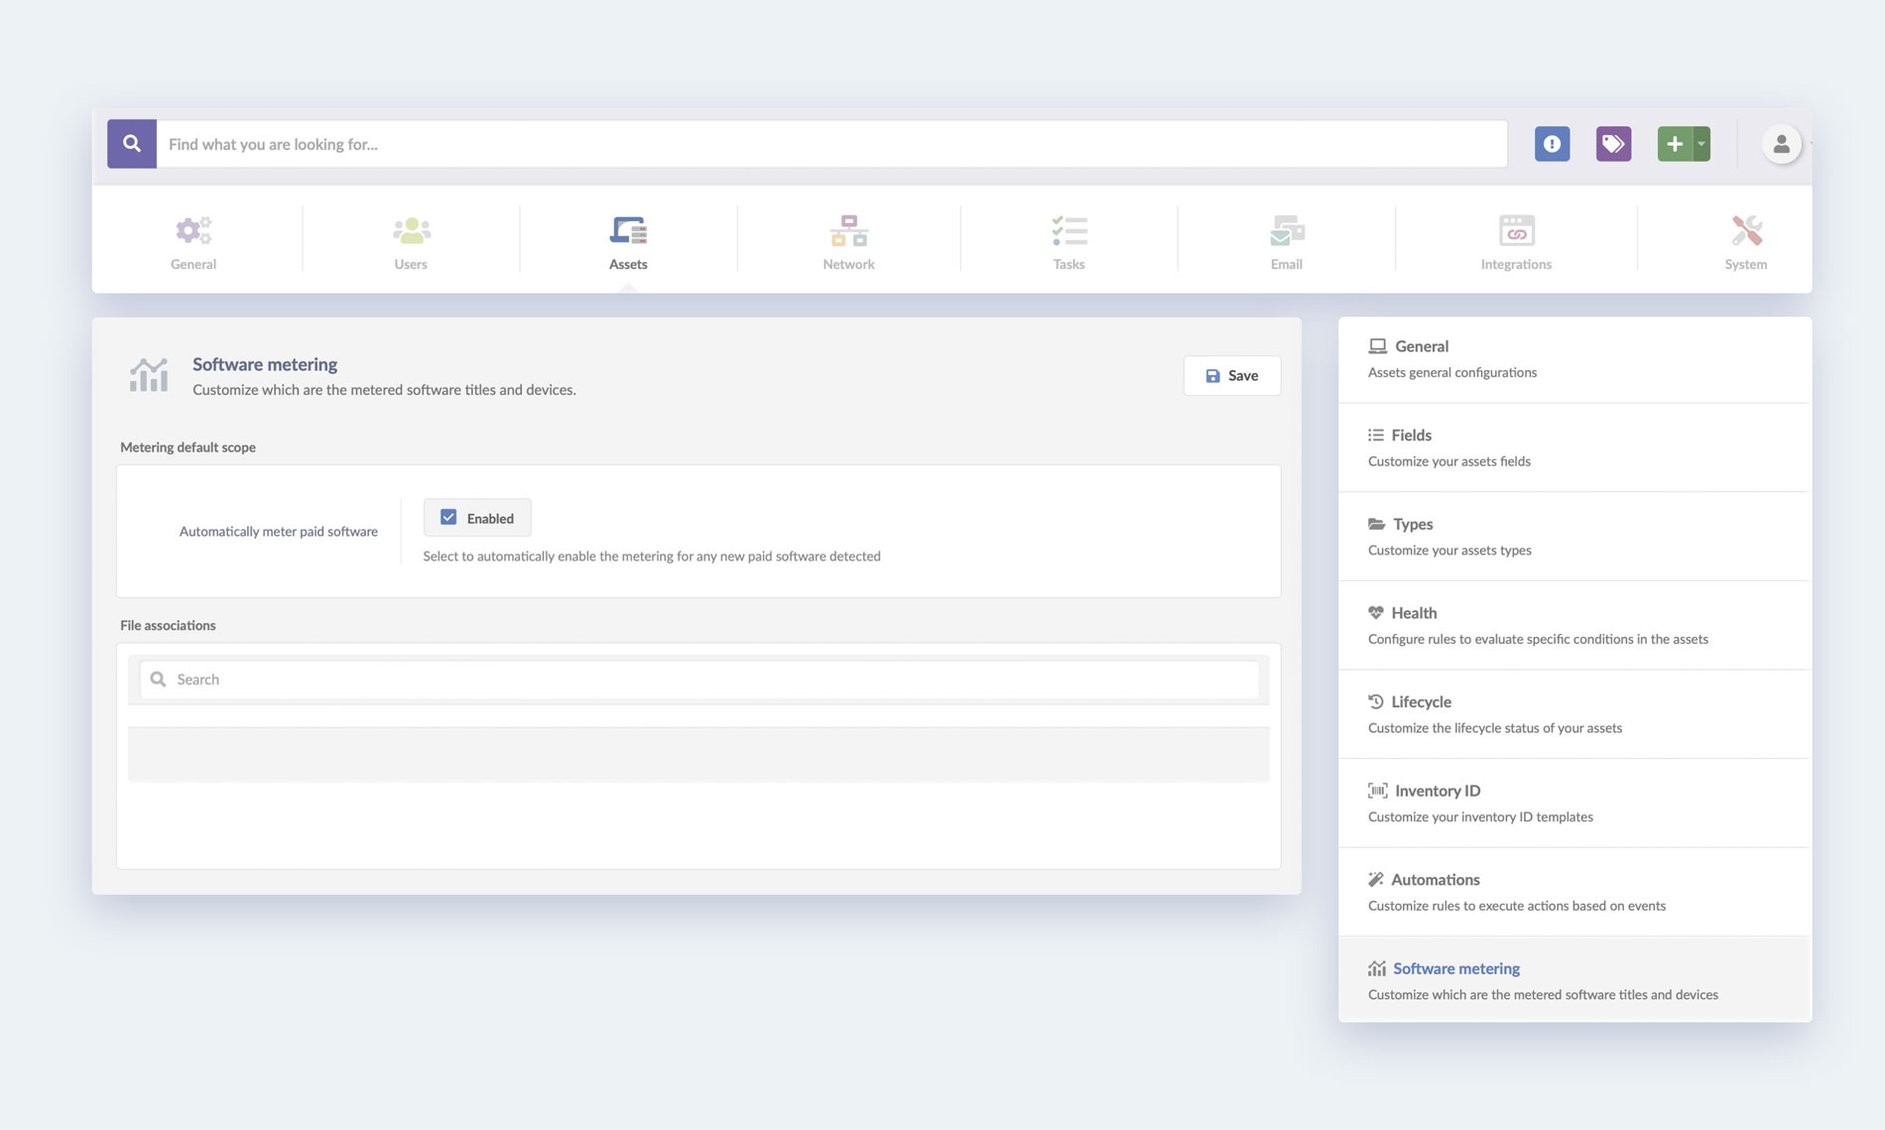Open the user avatar profile icon
The width and height of the screenshot is (1885, 1130).
tap(1781, 143)
